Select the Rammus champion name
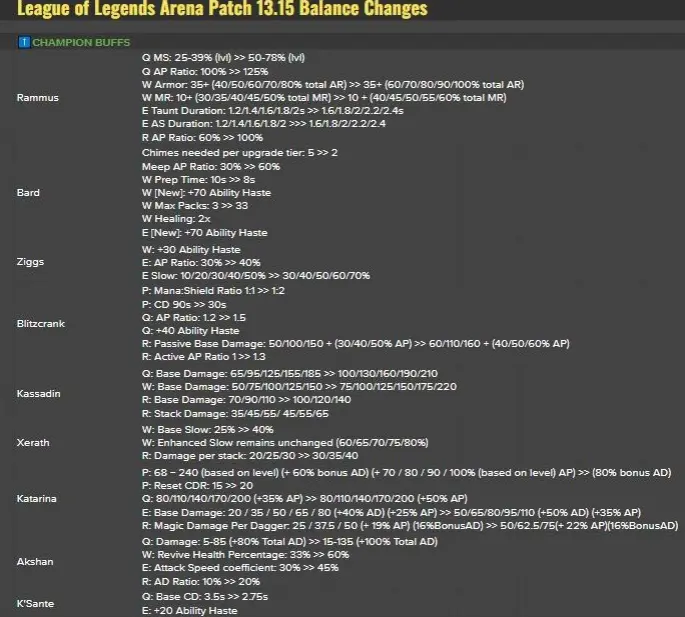685x617 pixels. (x=38, y=97)
